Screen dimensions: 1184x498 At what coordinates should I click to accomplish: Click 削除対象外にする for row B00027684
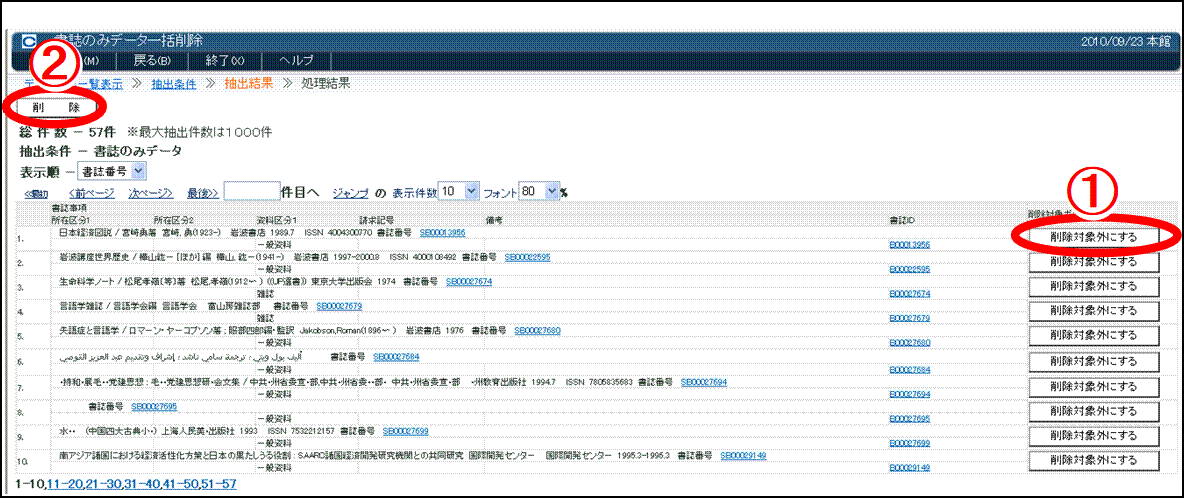coord(1093,361)
